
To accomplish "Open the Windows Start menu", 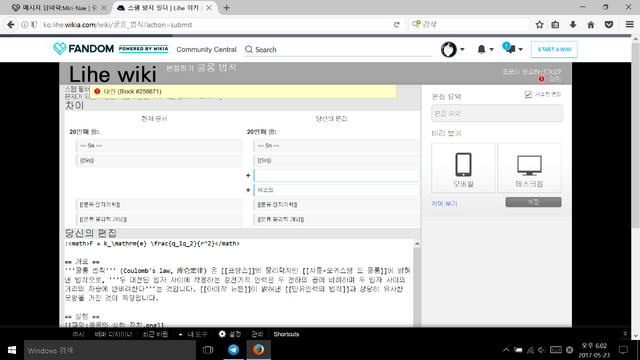I will [x=12, y=350].
